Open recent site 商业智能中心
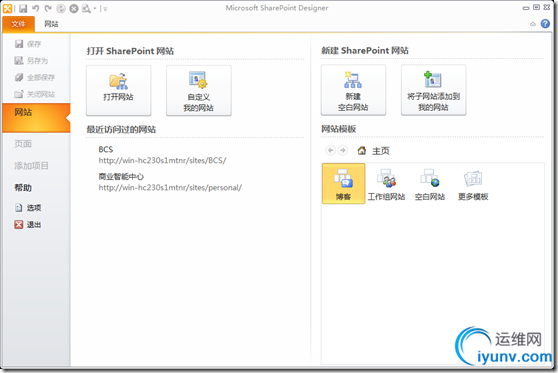Viewport: 558px width, 373px height. [x=121, y=177]
